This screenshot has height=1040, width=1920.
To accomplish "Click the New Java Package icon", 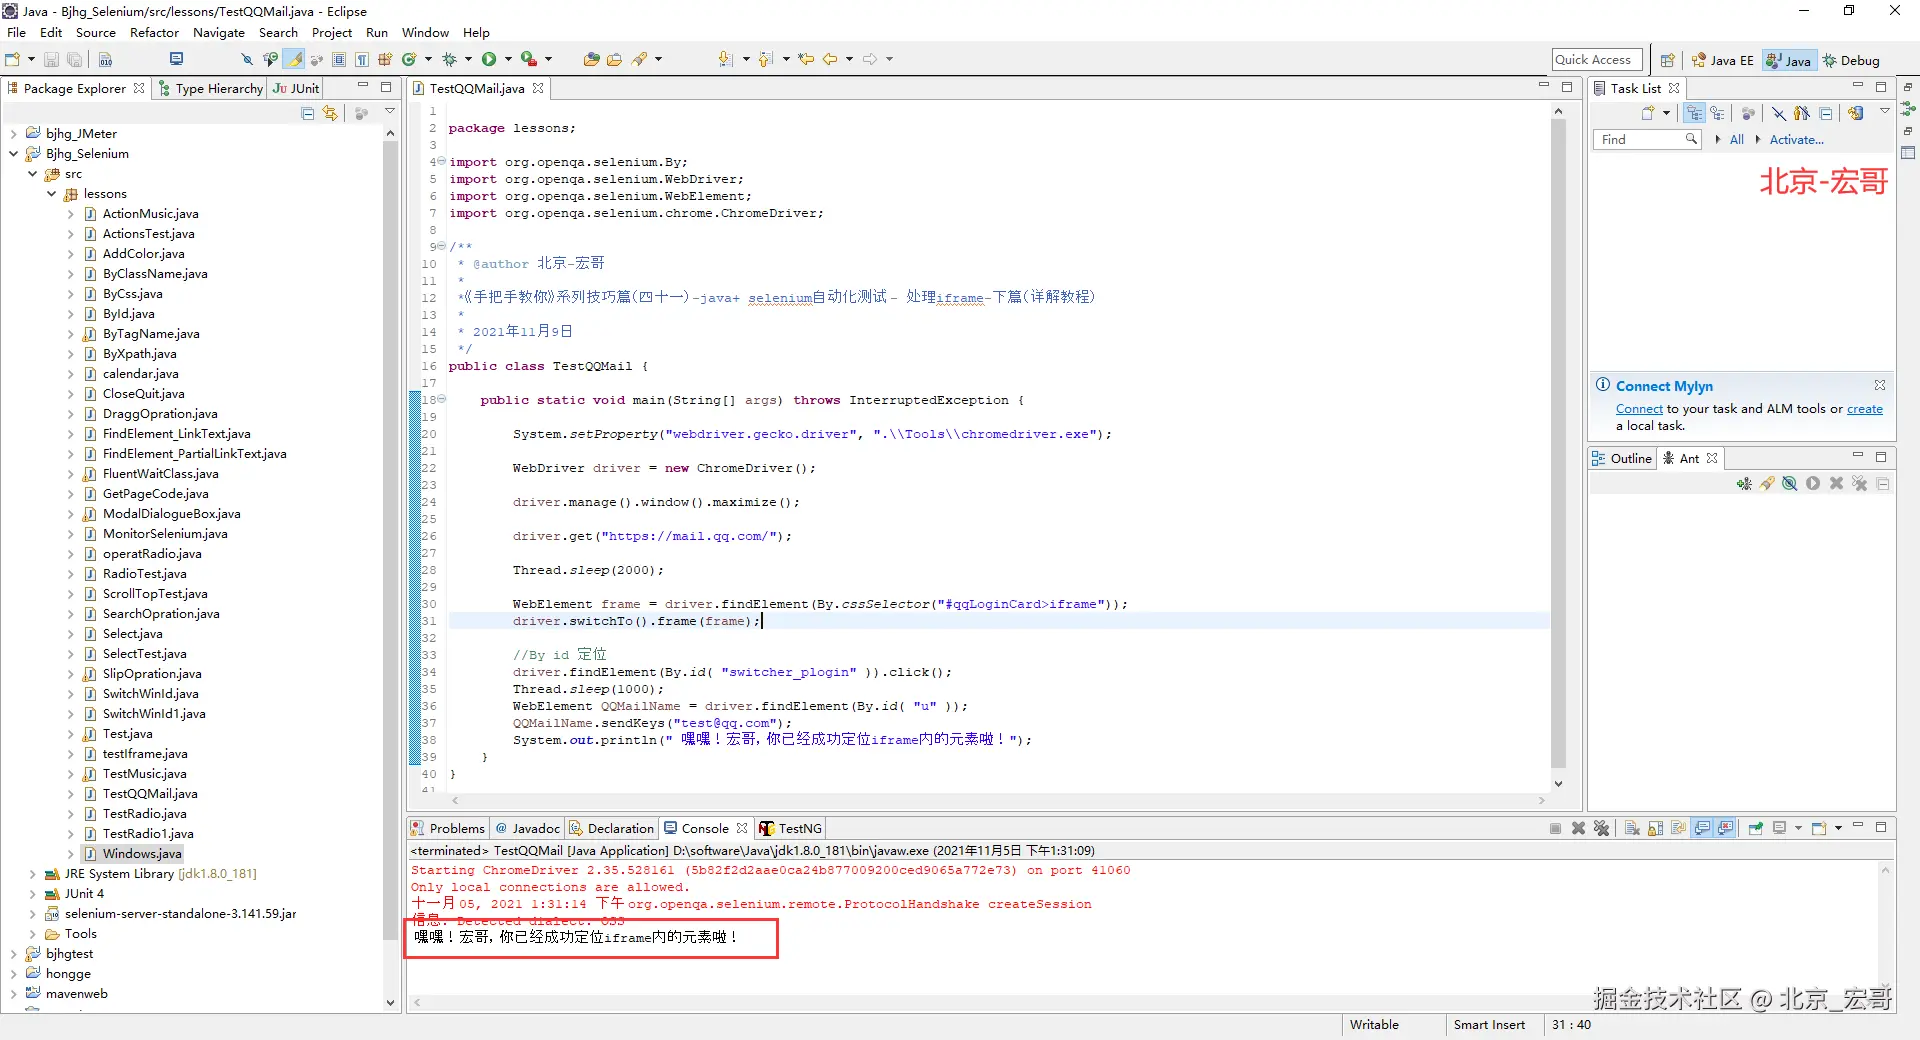I will pos(385,60).
